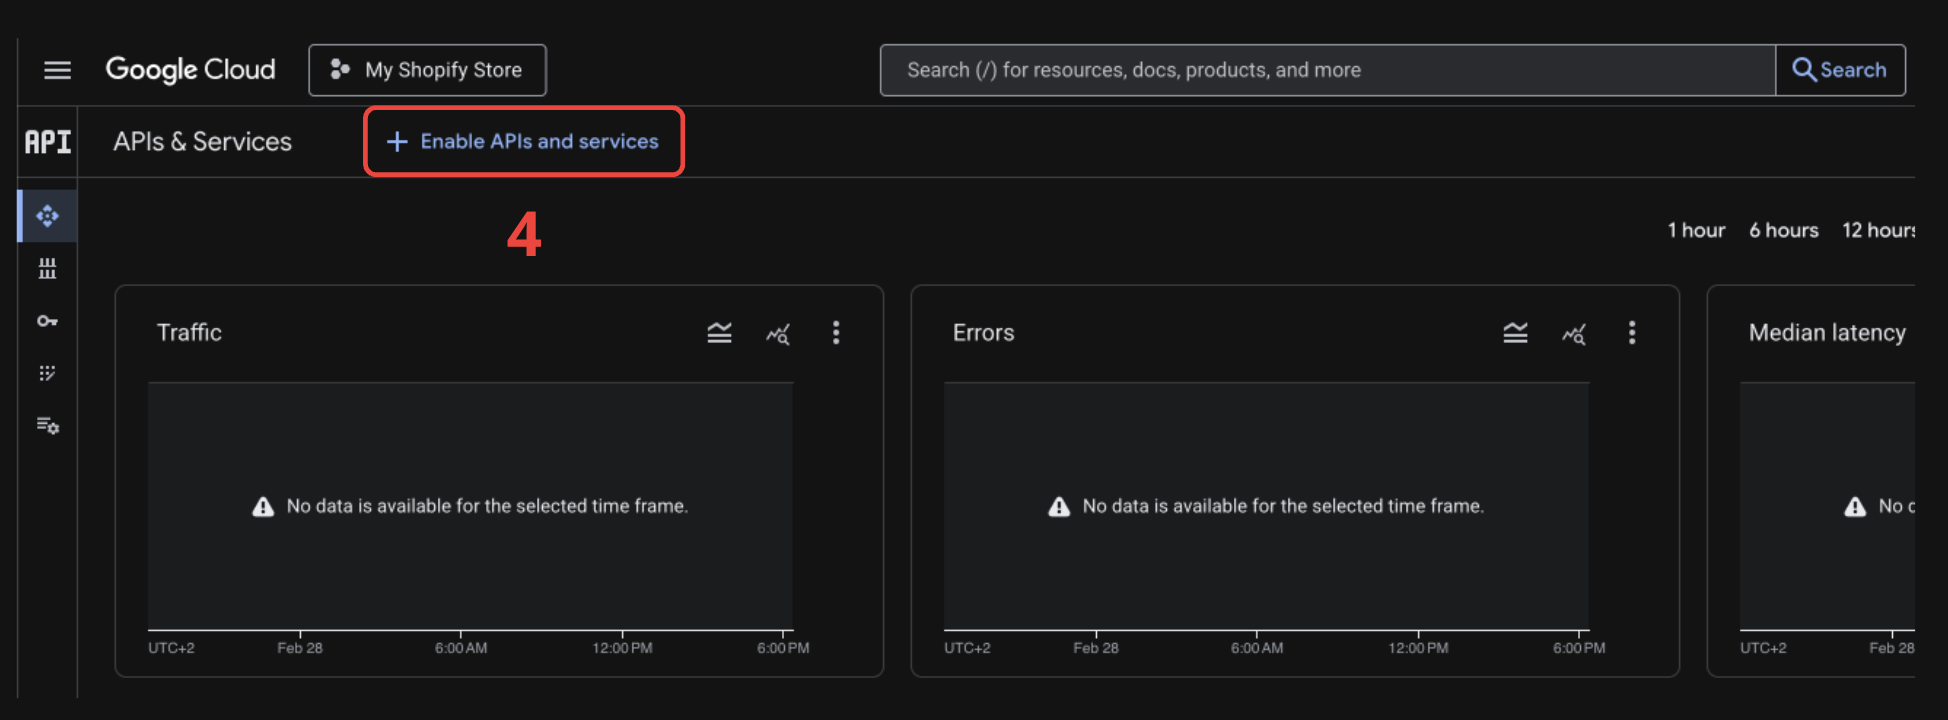Toggle the legend on the Errors chart

1515,333
